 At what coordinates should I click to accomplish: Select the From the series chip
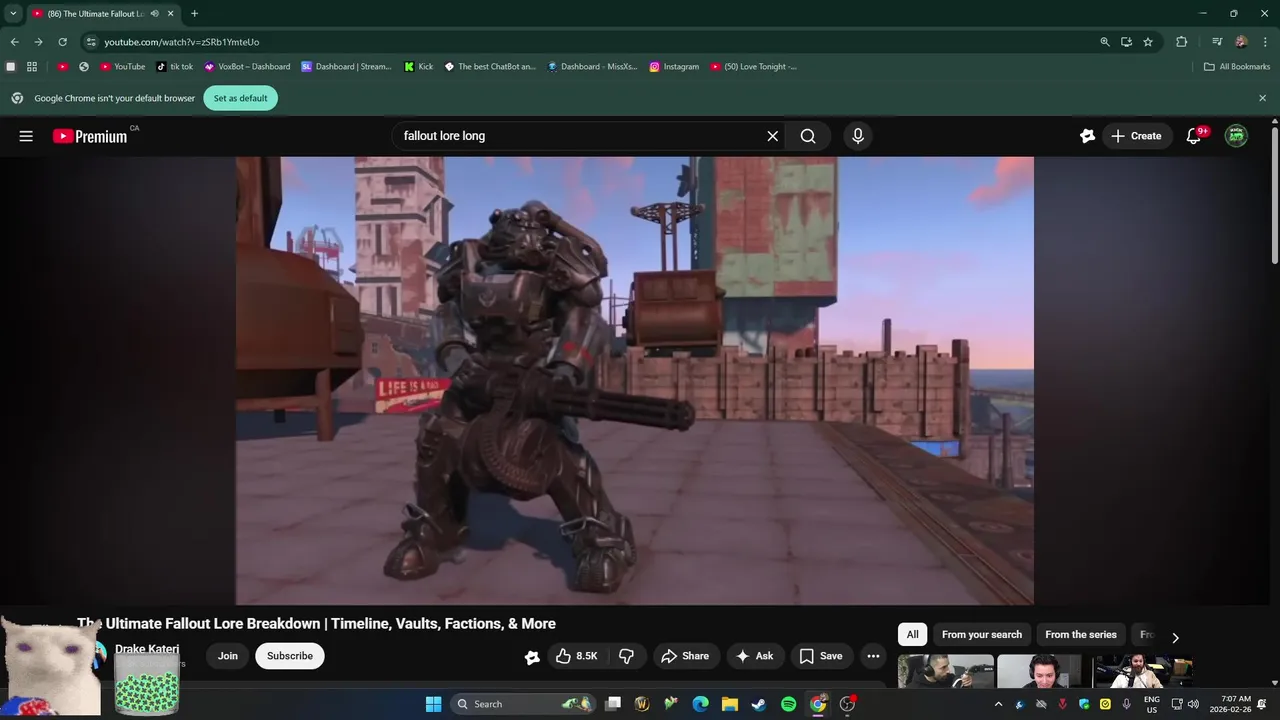tap(1081, 635)
